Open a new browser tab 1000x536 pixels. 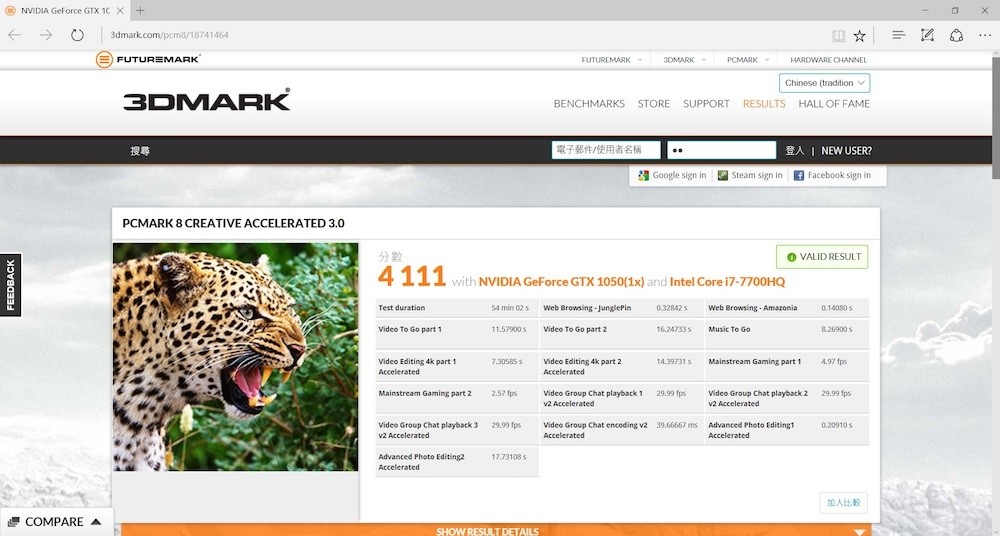(140, 10)
